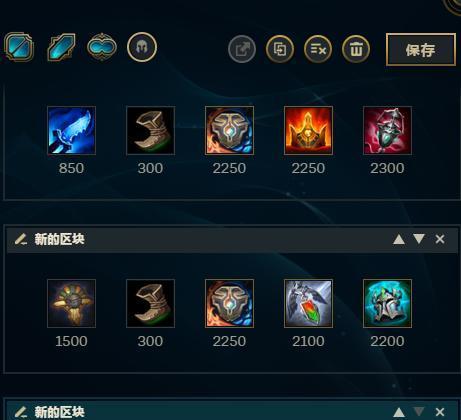The image size is (461, 420).
Task: Select the first blue square map icon
Action: pos(19,47)
